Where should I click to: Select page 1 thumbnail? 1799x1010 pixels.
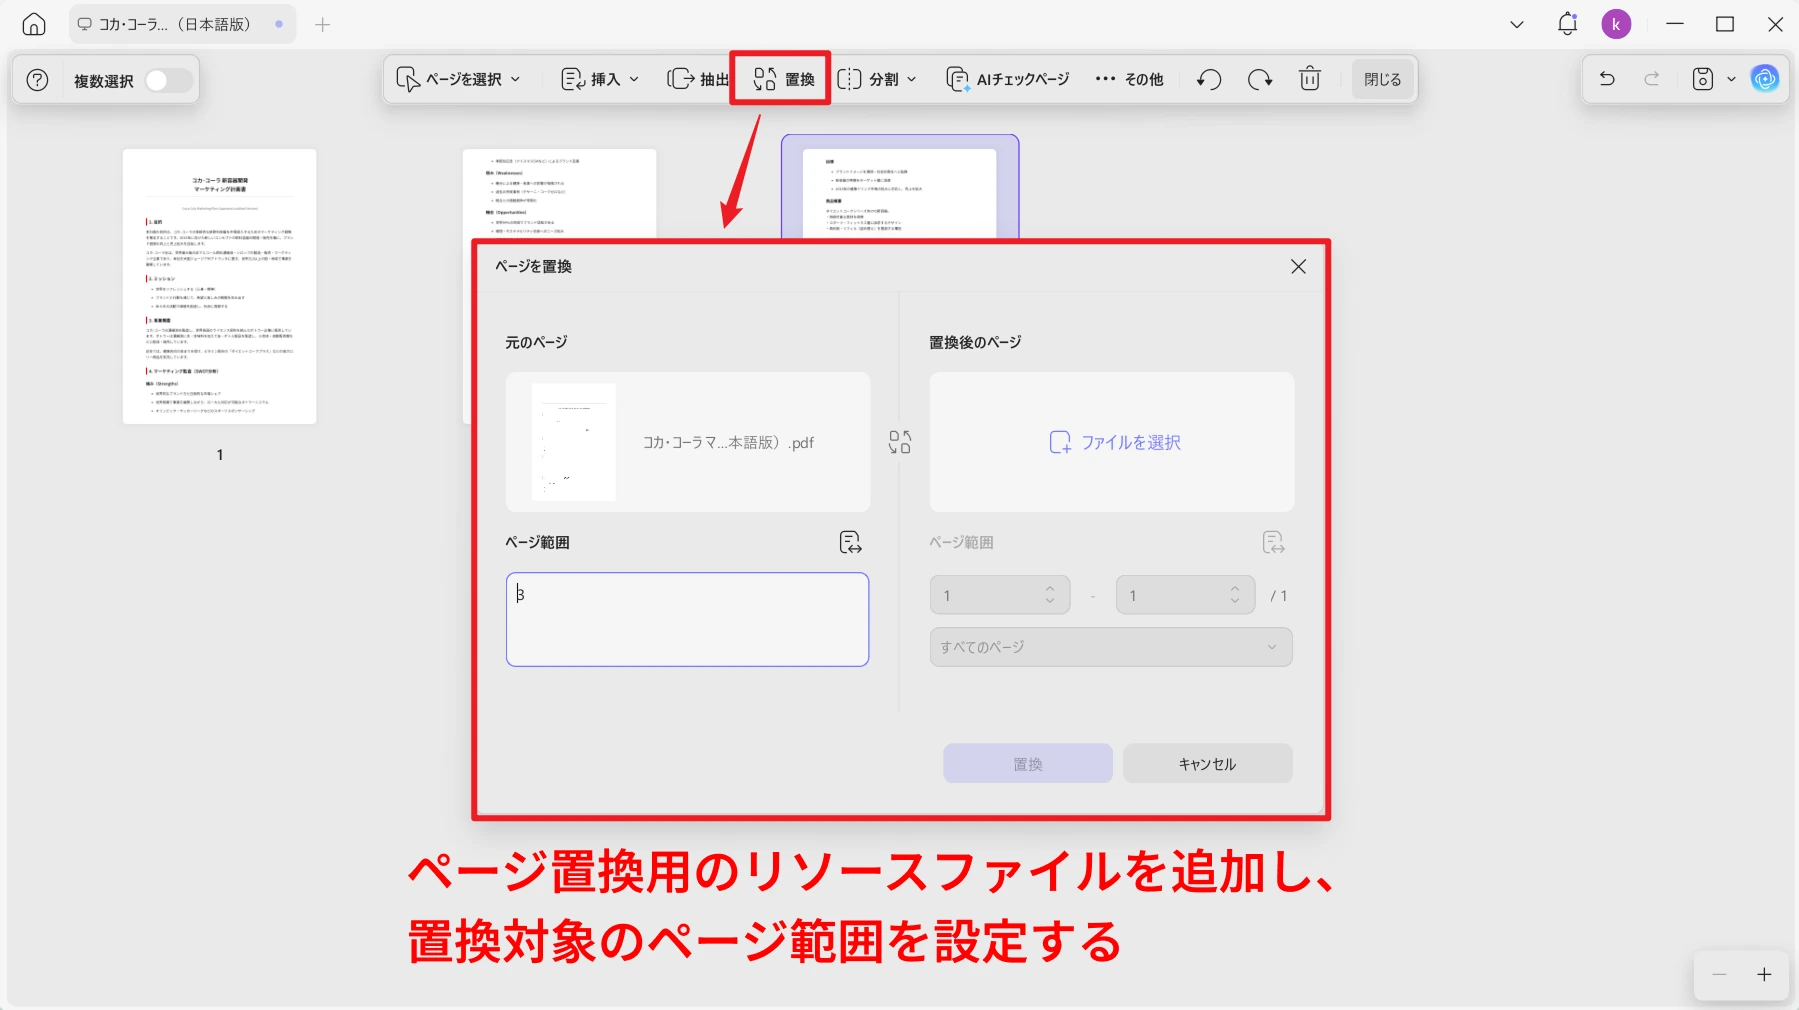coord(220,287)
